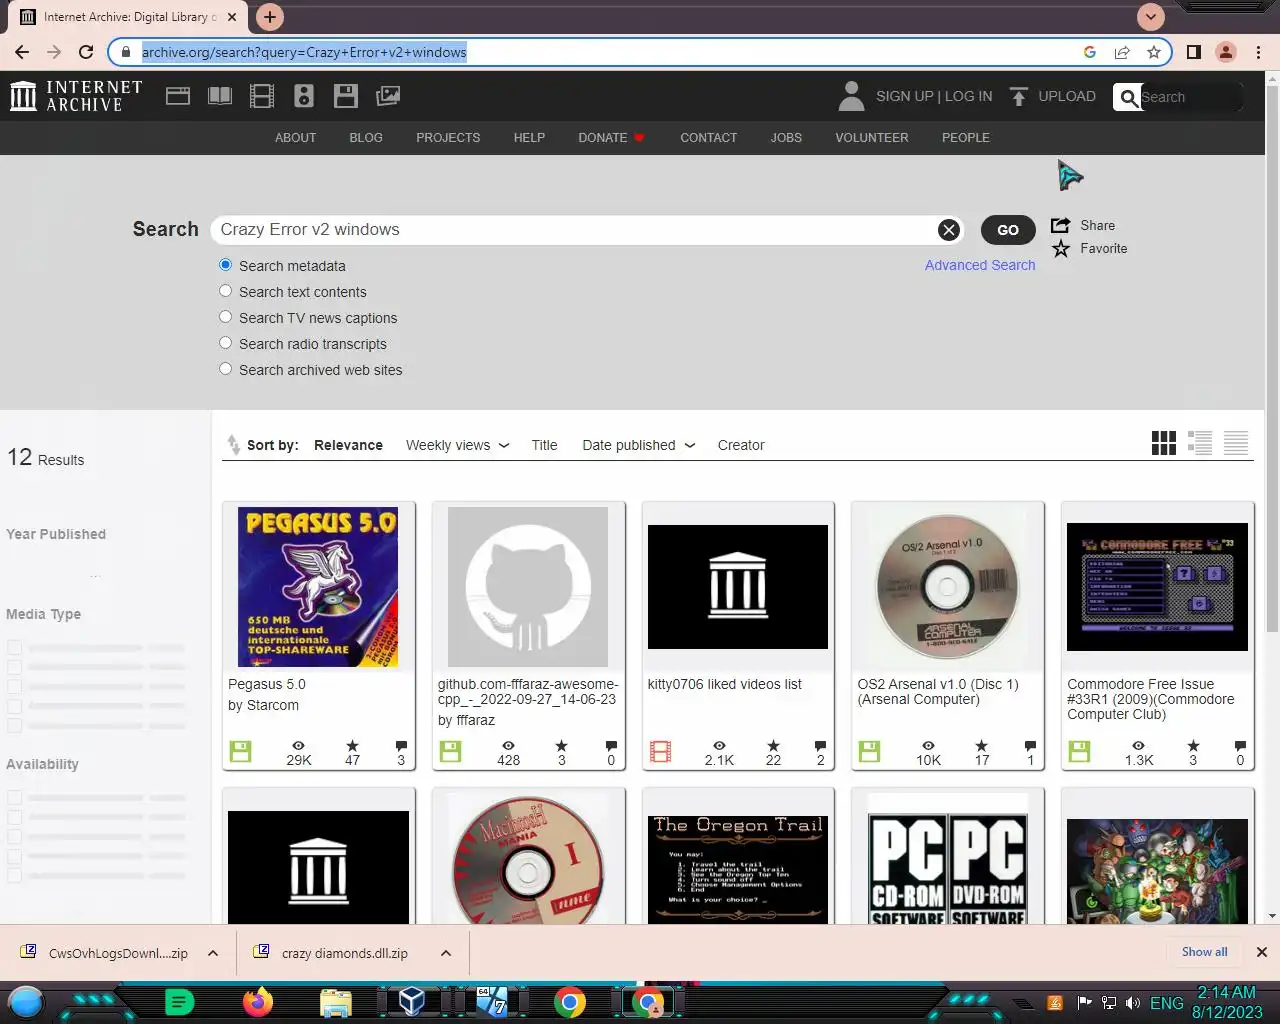The image size is (1280, 1024).
Task: Open Chrome three-dot menu
Action: tap(1258, 52)
